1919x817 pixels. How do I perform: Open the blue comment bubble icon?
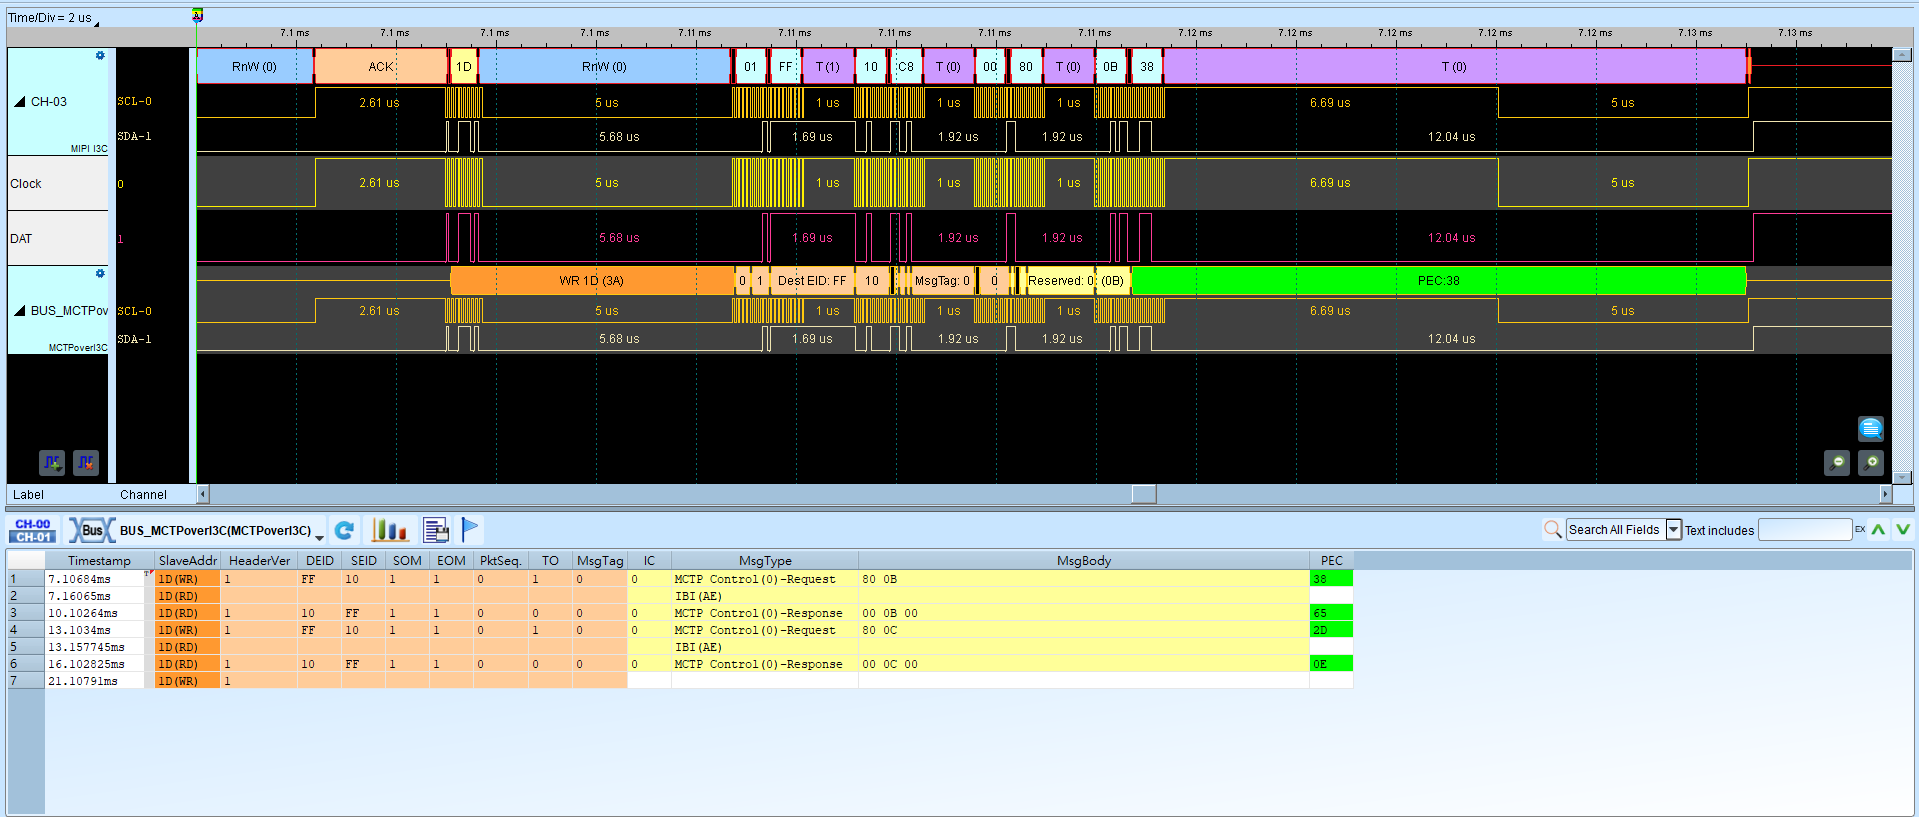1871,429
